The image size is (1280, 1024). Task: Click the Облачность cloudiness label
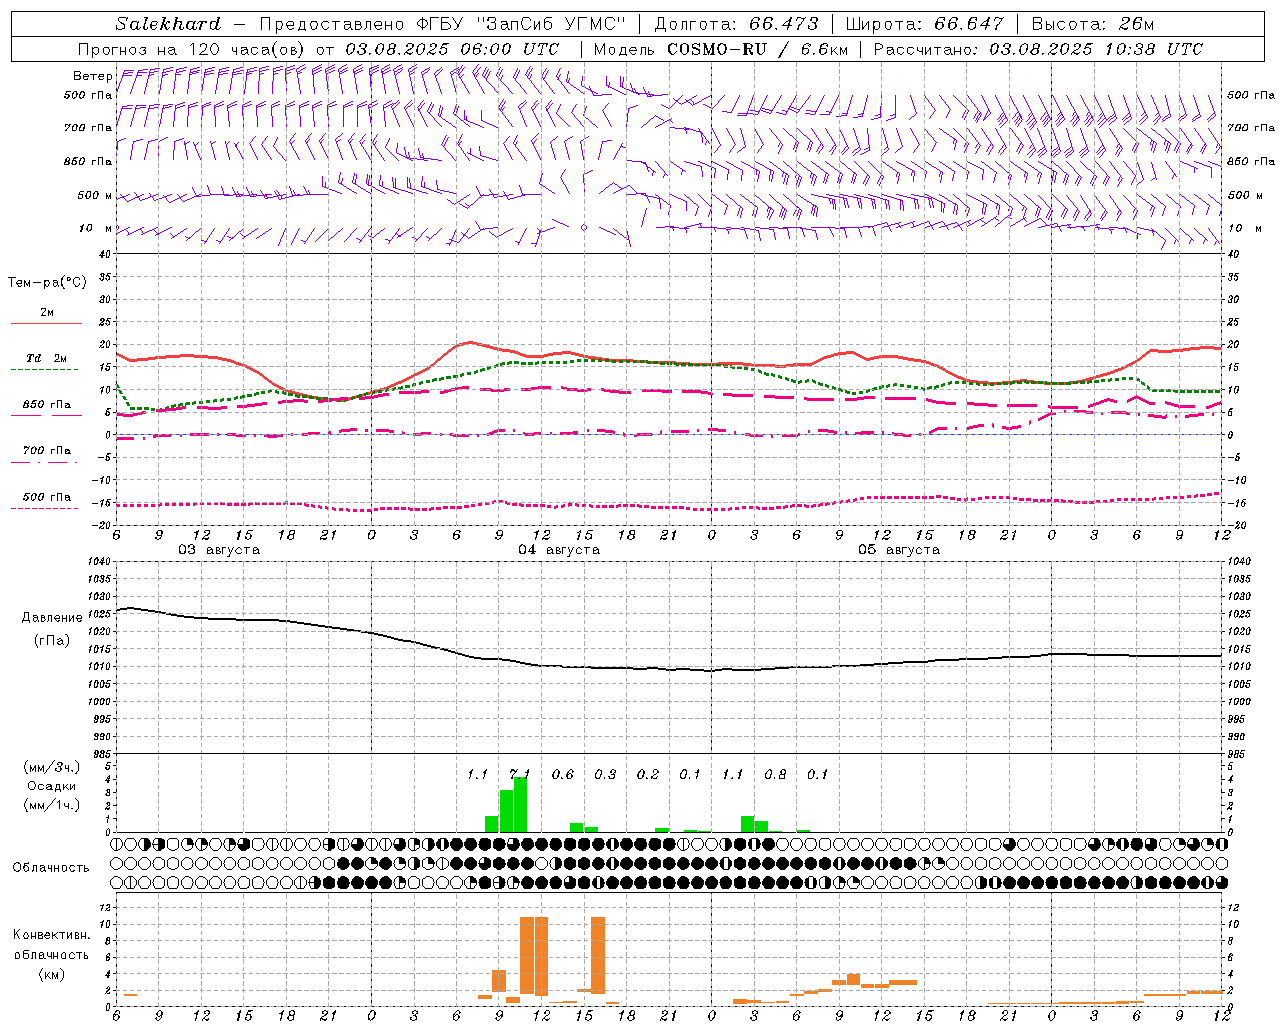(x=51, y=867)
